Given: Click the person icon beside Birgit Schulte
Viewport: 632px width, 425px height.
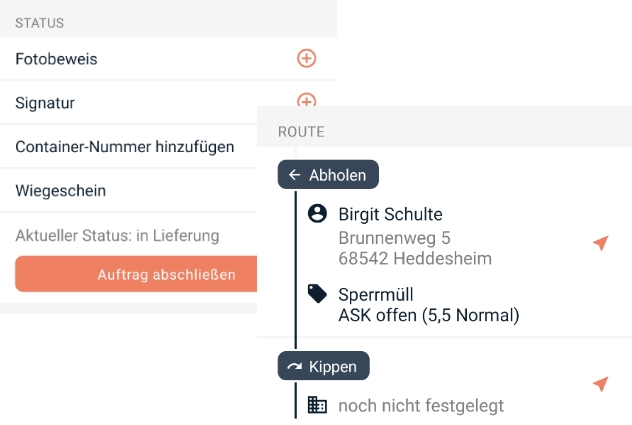Looking at the screenshot, I should click(x=317, y=214).
